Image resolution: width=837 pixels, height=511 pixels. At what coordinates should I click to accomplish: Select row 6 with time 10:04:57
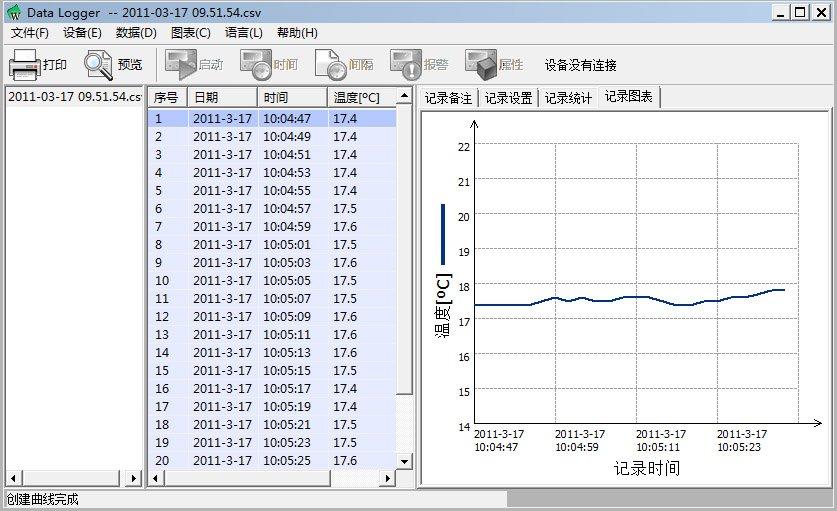click(x=272, y=209)
